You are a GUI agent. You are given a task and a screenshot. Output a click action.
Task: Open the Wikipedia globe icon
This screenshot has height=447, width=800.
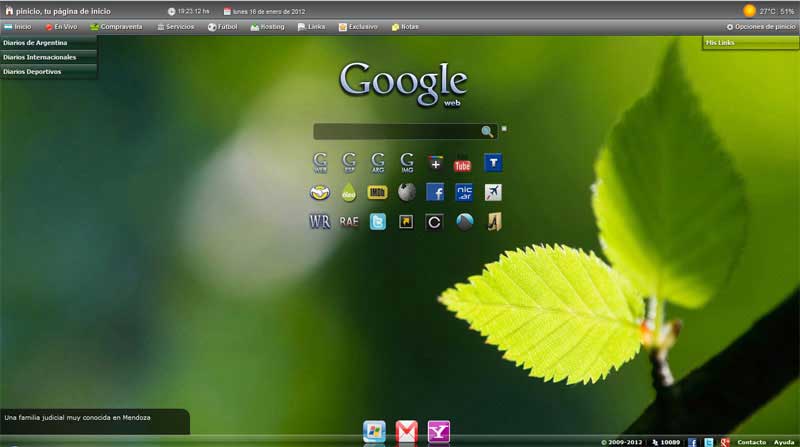tap(406, 192)
